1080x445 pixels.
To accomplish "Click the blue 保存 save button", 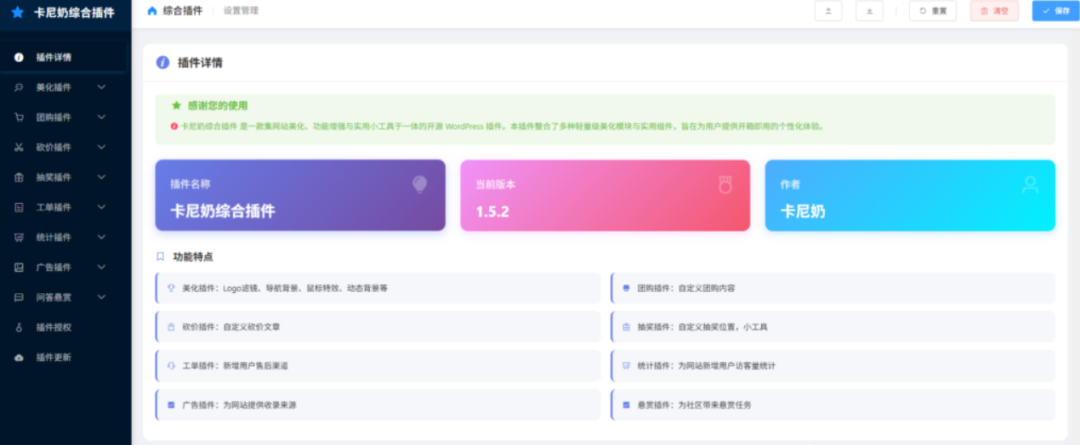I will click(x=1055, y=11).
